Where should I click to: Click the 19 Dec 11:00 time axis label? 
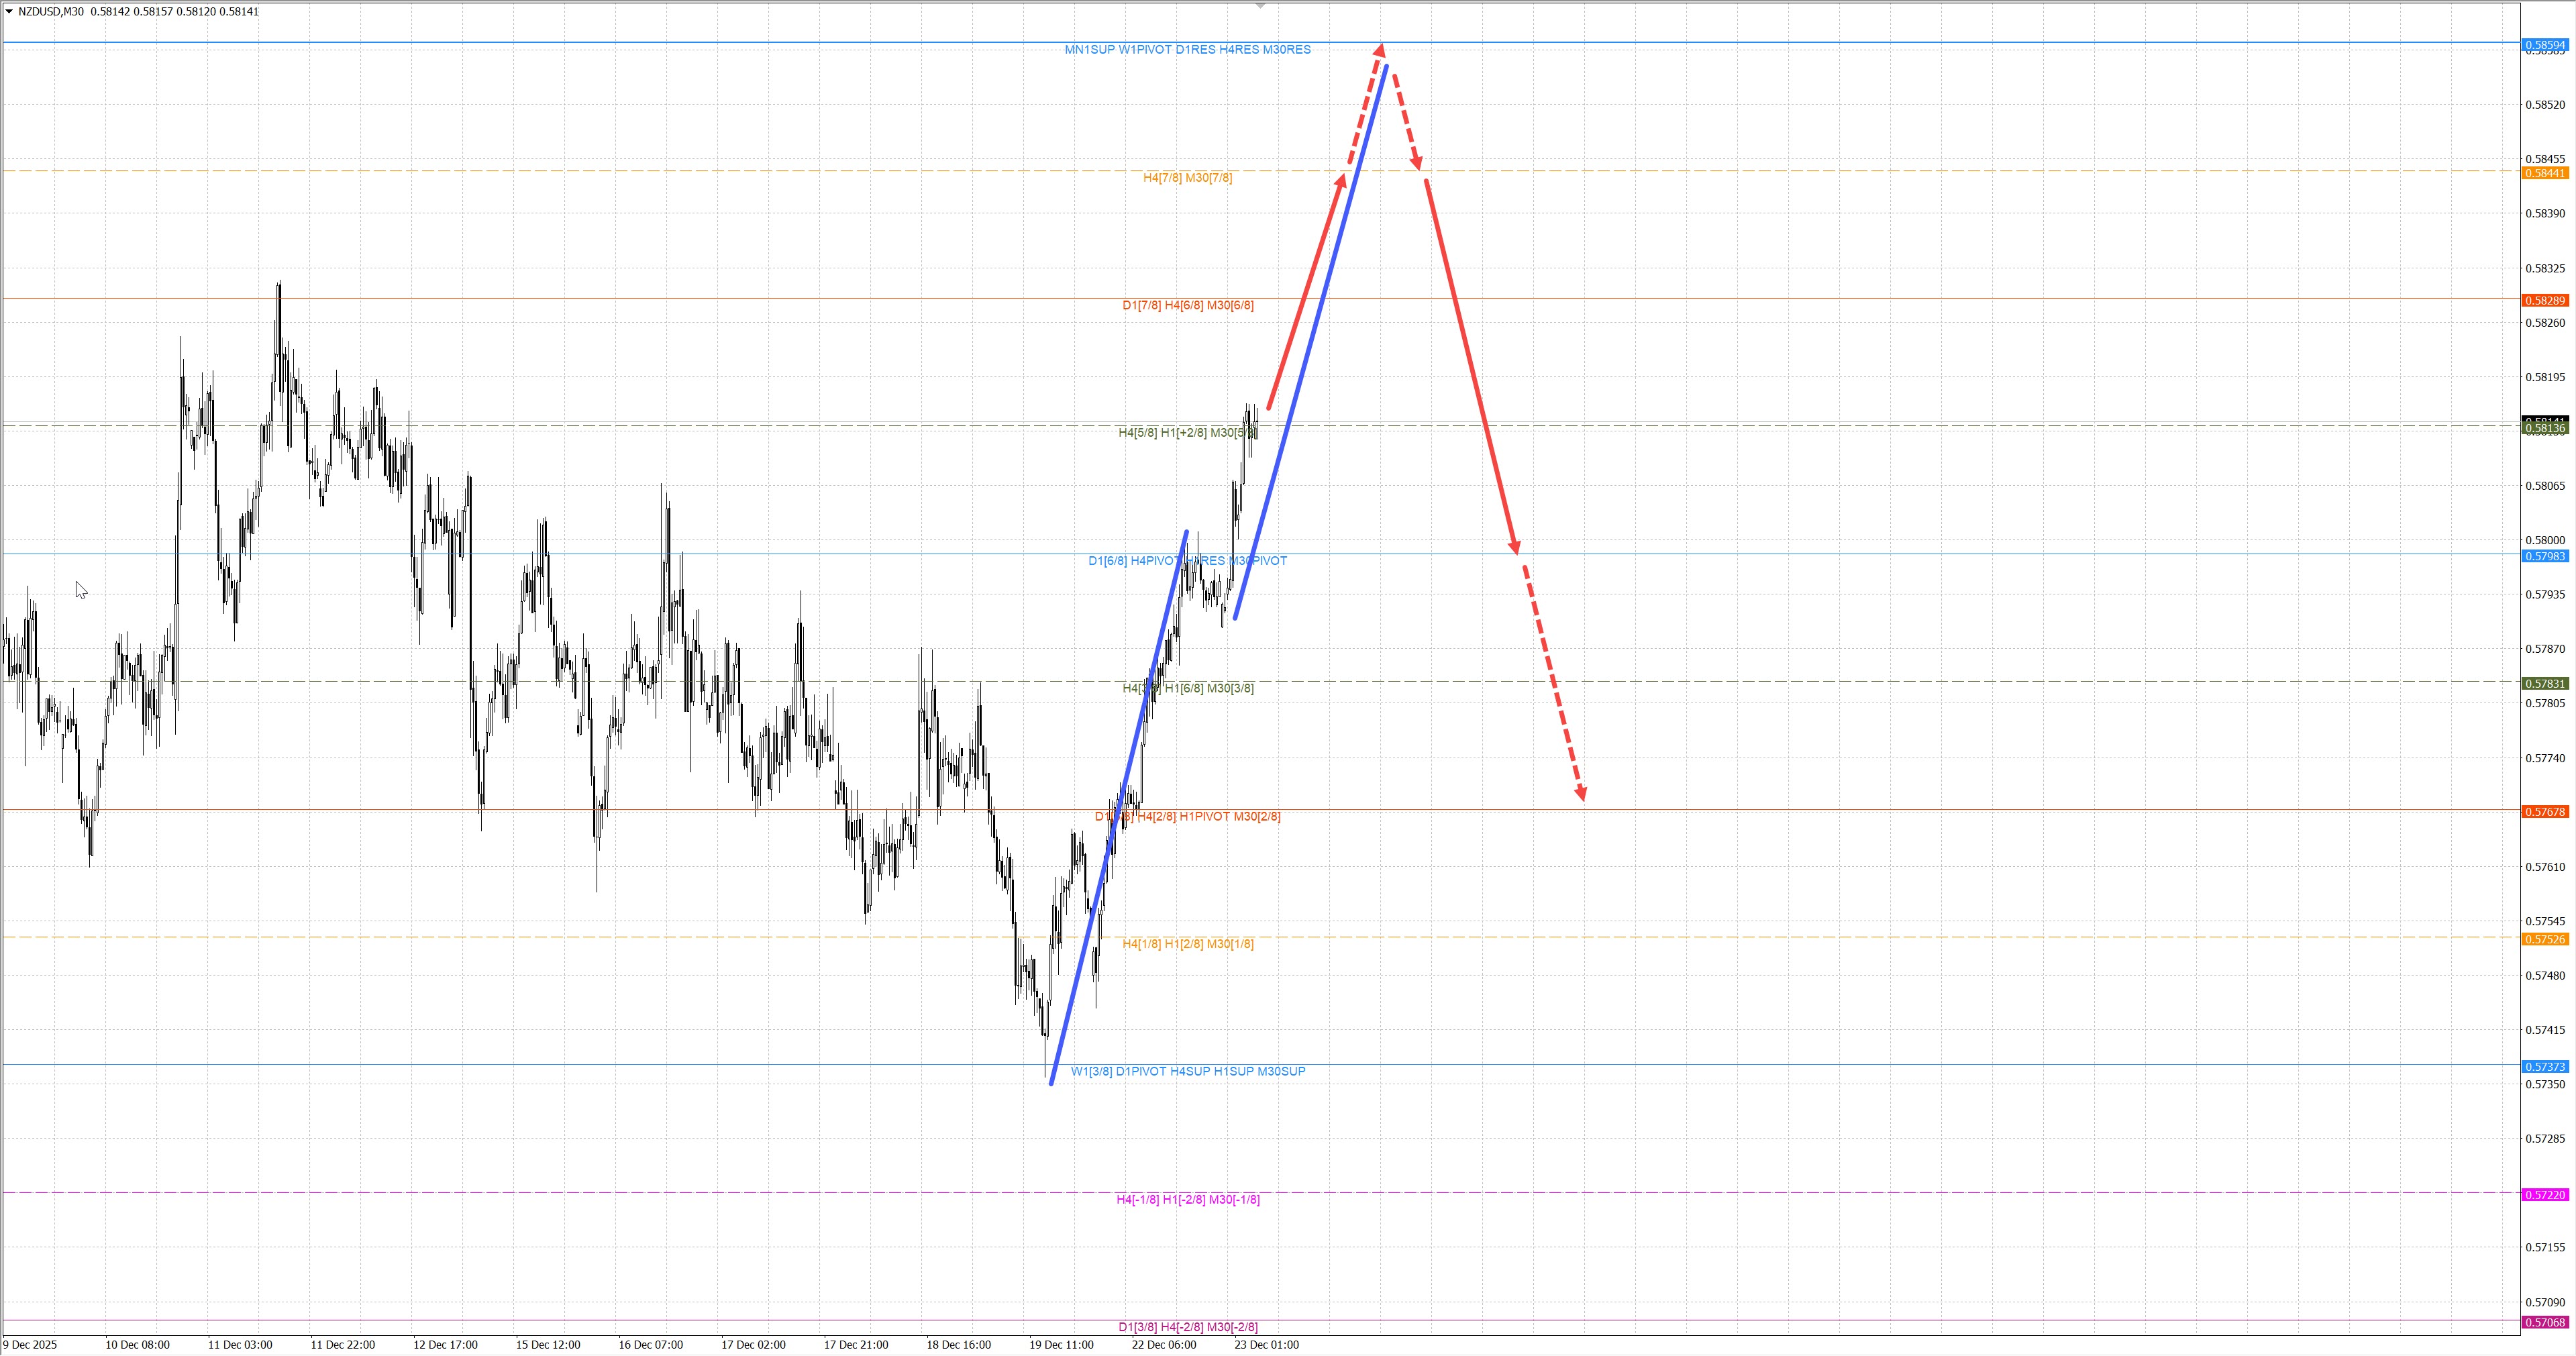(x=1061, y=1345)
